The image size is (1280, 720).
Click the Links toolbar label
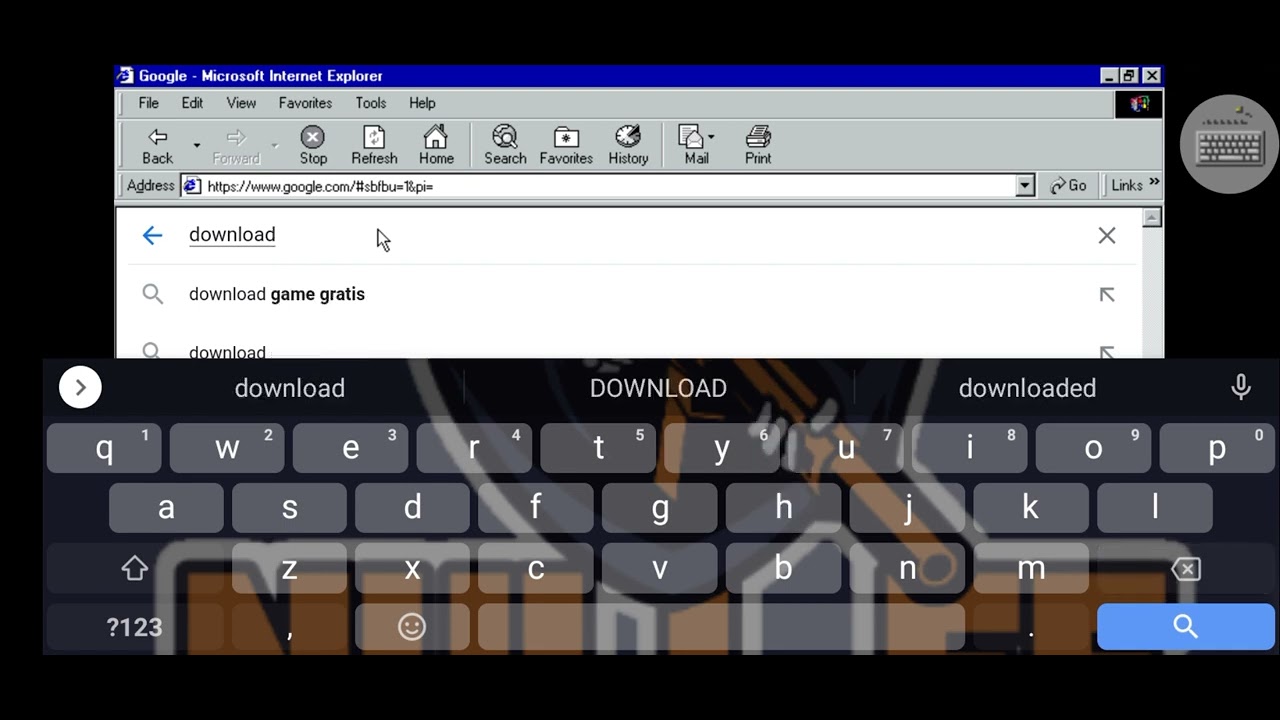(x=1126, y=186)
